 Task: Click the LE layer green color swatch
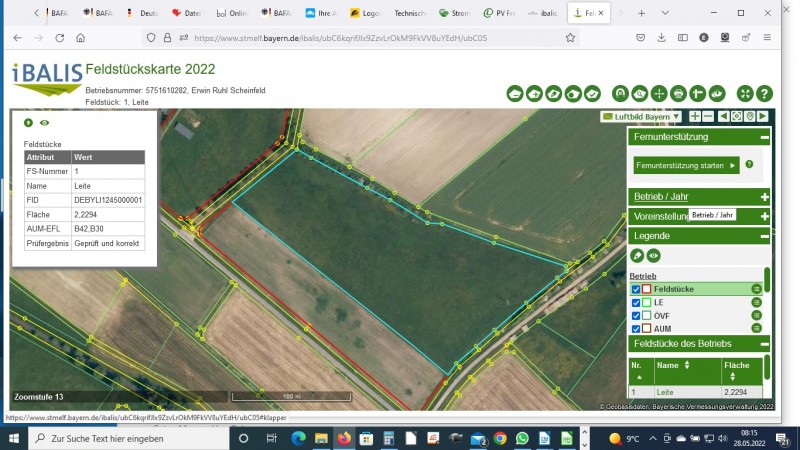point(647,302)
